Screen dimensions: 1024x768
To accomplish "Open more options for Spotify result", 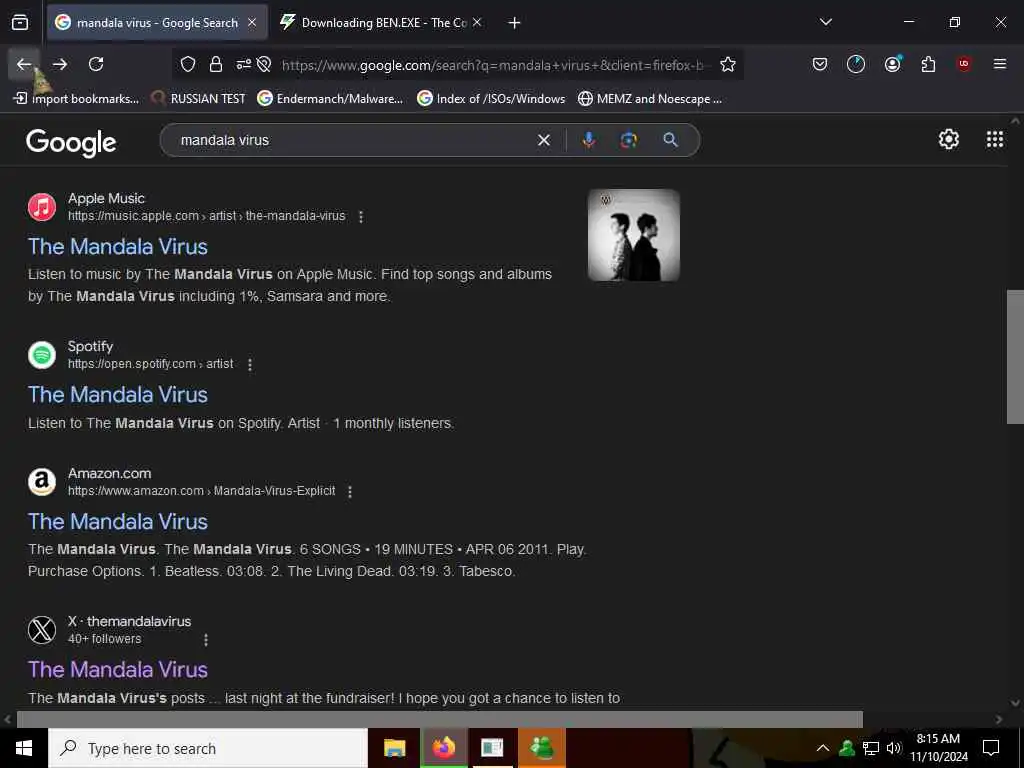I will pyautogui.click(x=249, y=365).
